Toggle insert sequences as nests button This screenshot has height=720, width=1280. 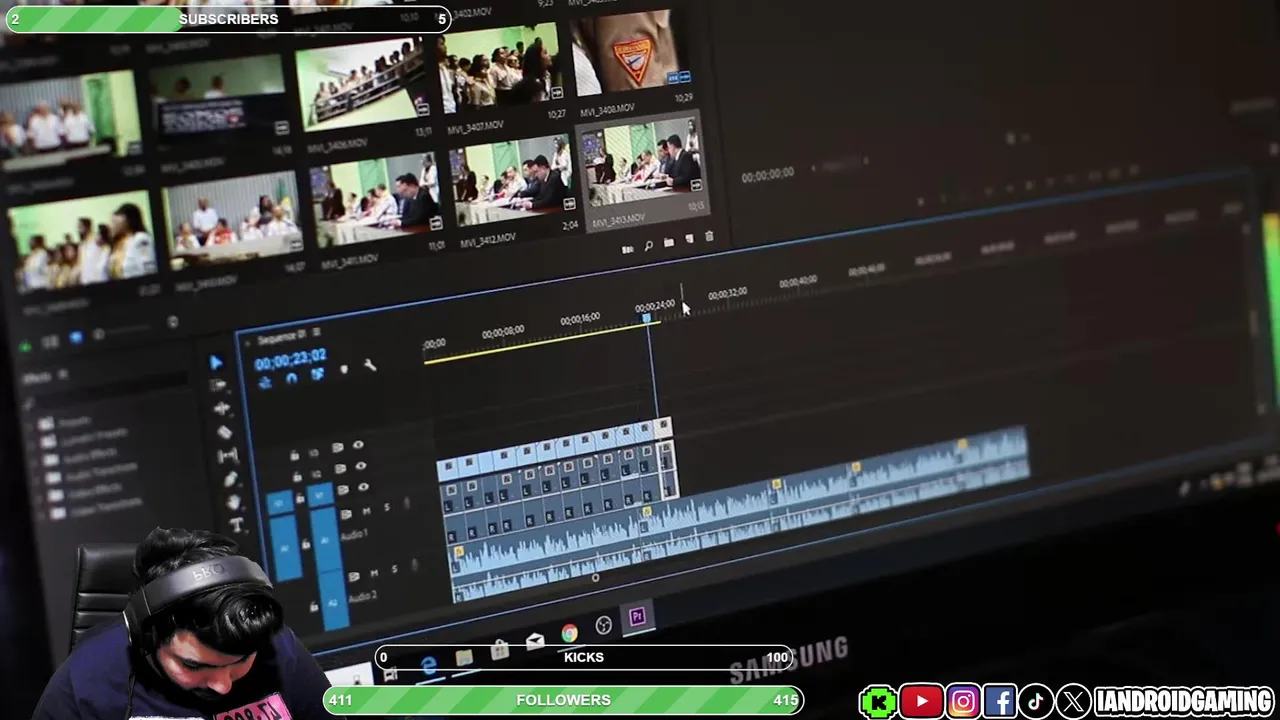[x=265, y=382]
